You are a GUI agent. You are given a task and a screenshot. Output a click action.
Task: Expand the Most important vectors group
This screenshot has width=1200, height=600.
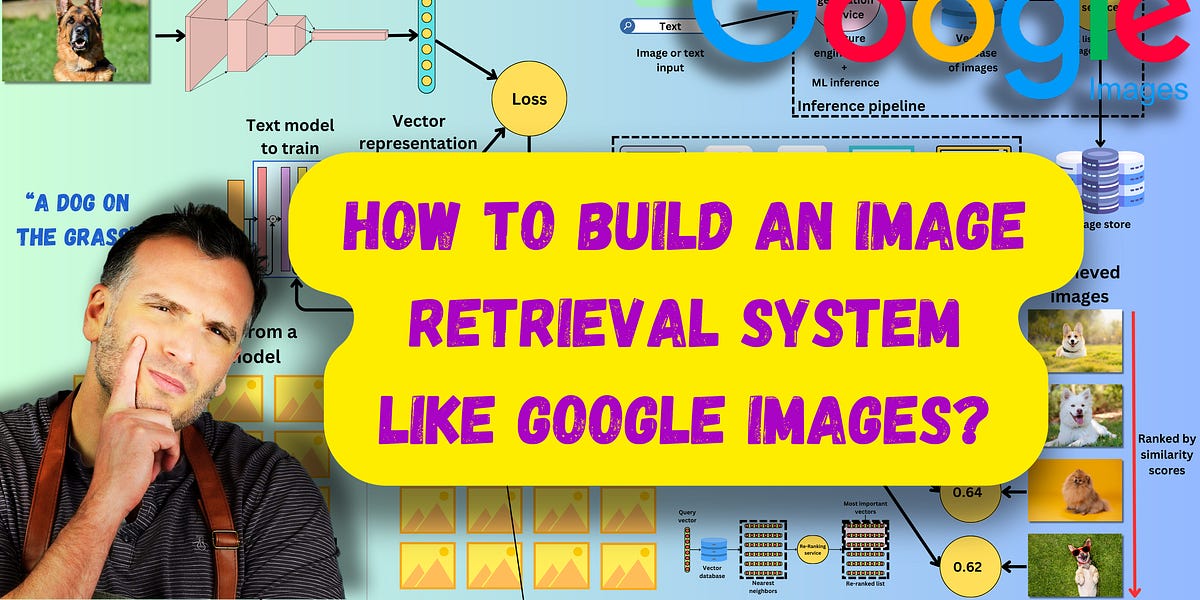pos(865,535)
